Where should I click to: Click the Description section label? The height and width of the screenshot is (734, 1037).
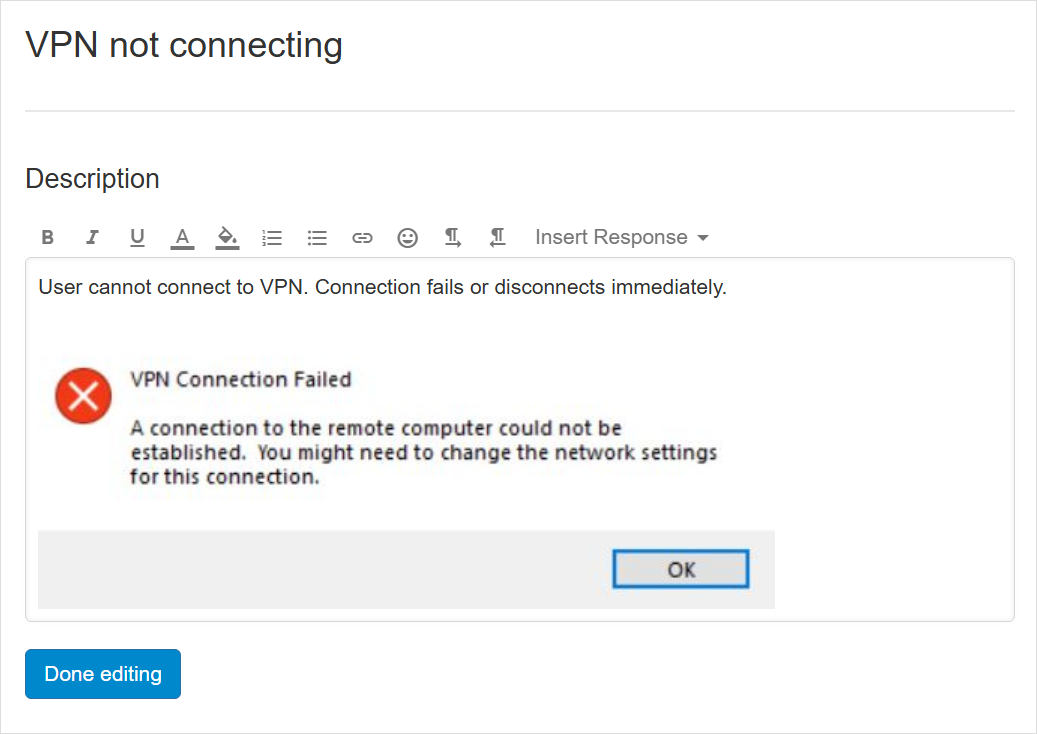(x=92, y=179)
